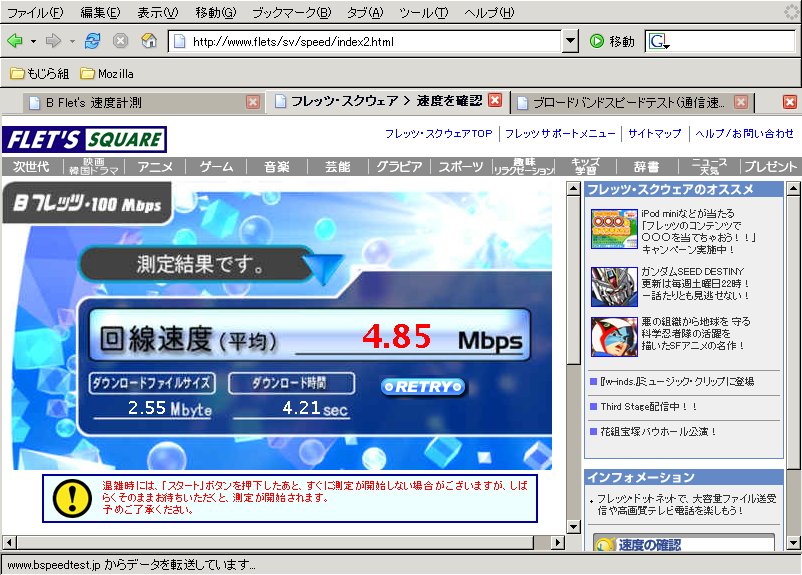Click the horizontal scrollbar left arrow

(x=9, y=542)
